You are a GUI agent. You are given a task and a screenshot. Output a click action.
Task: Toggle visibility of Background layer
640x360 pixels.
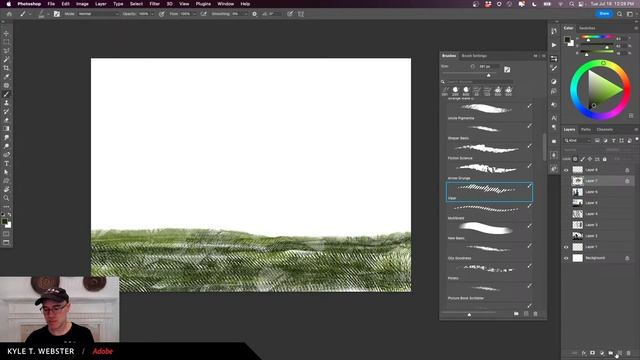pyautogui.click(x=566, y=258)
